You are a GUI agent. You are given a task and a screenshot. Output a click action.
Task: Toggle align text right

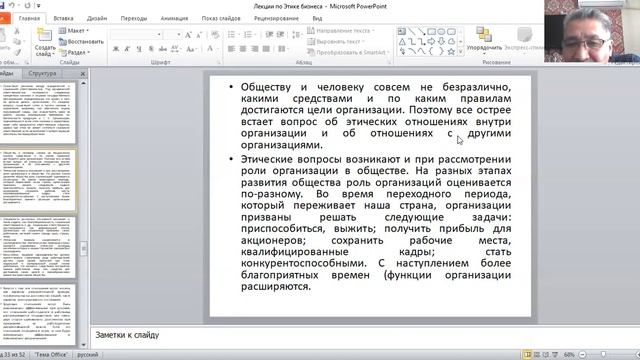coord(255,49)
